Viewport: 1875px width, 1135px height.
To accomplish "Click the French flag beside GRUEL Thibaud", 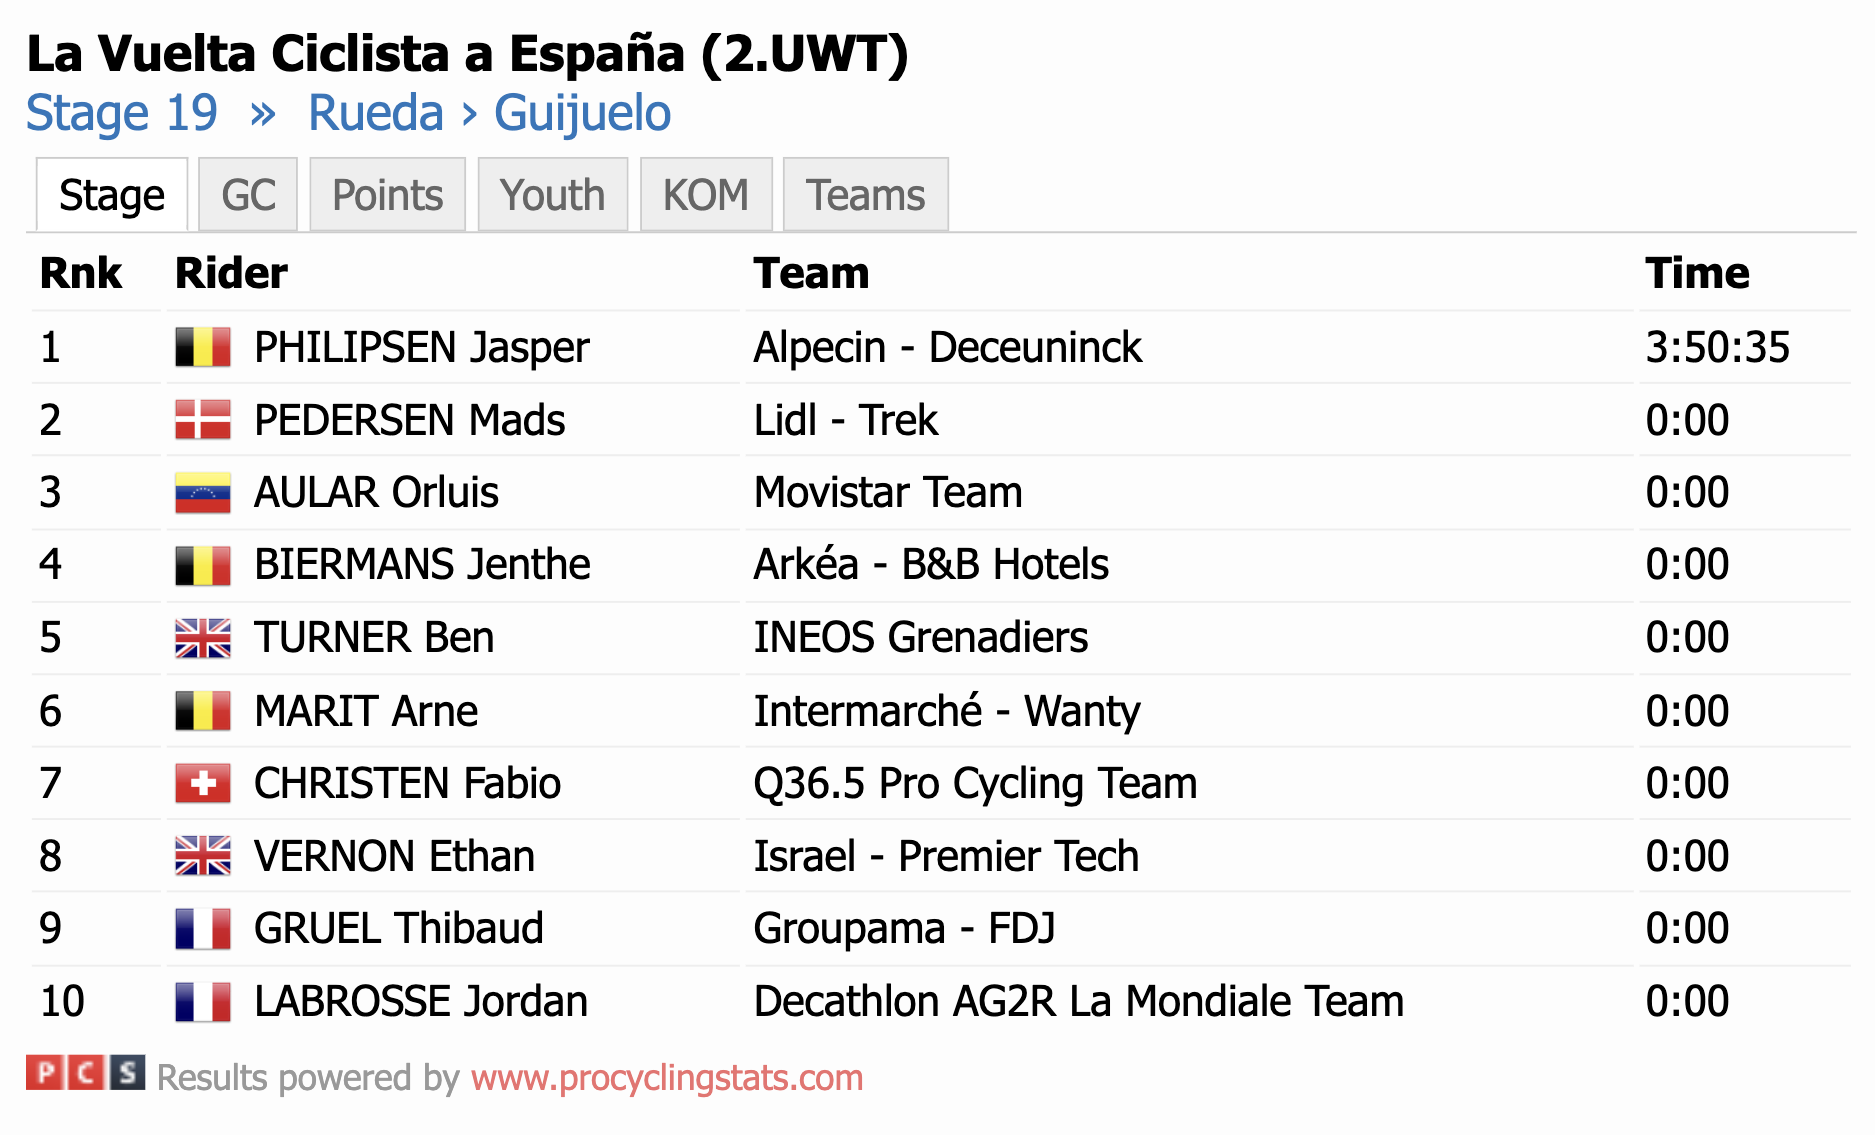I will 203,928.
